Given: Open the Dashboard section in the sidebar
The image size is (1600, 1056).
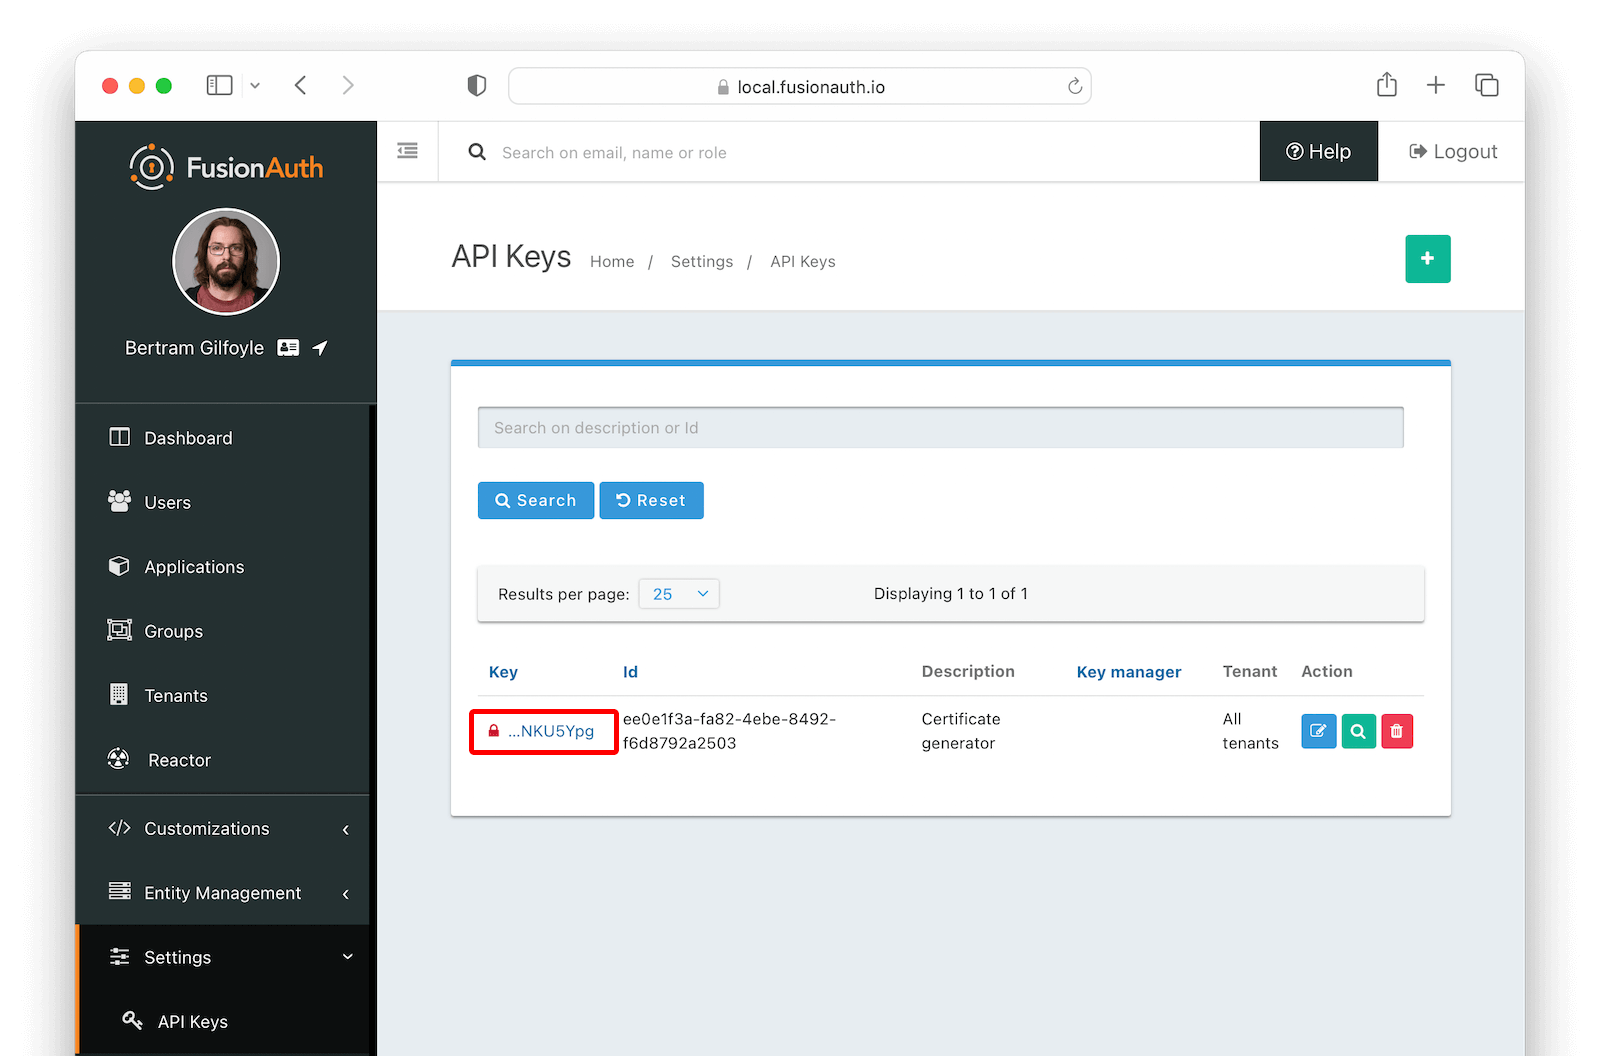Looking at the screenshot, I should coord(188,437).
